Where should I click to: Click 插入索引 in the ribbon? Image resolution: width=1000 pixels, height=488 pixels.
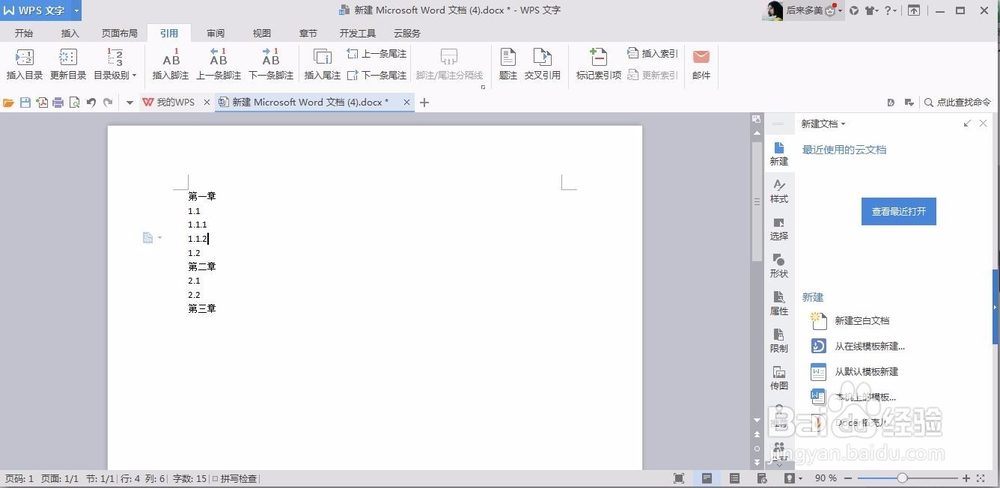[x=652, y=54]
